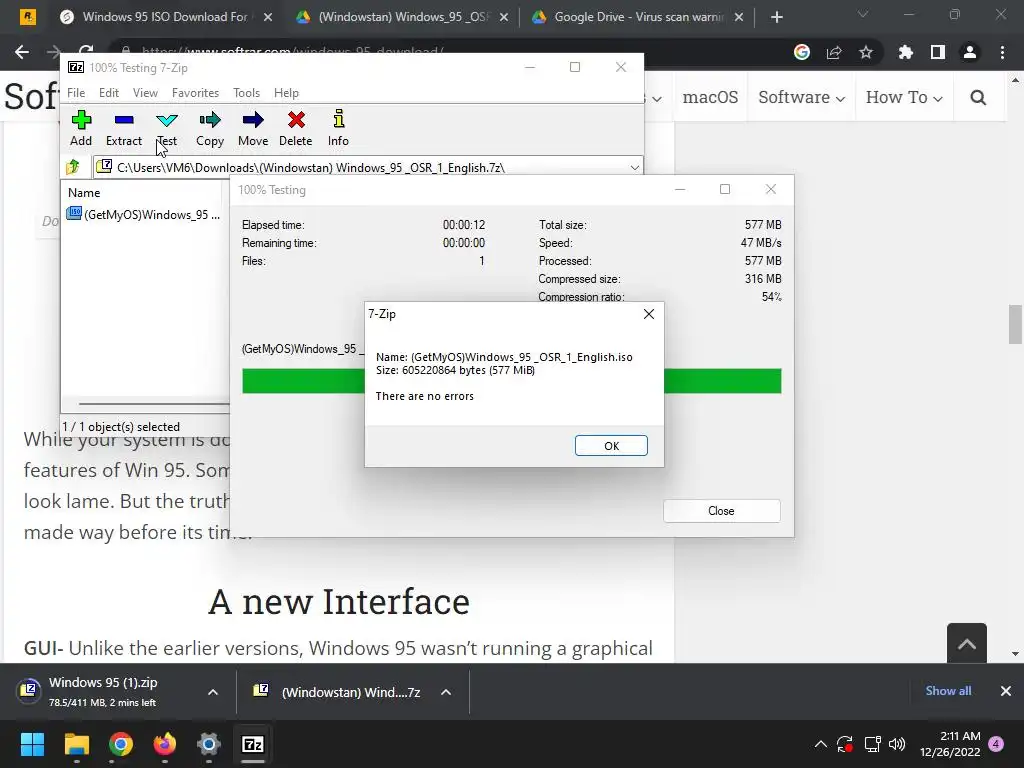Viewport: 1024px width, 768px height.
Task: Click the share page icon in Chrome
Action: (834, 52)
